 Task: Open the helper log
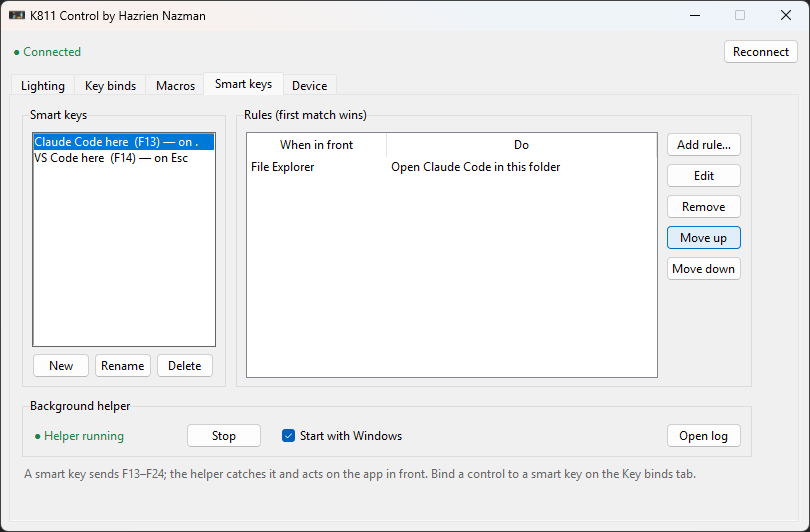tap(704, 436)
